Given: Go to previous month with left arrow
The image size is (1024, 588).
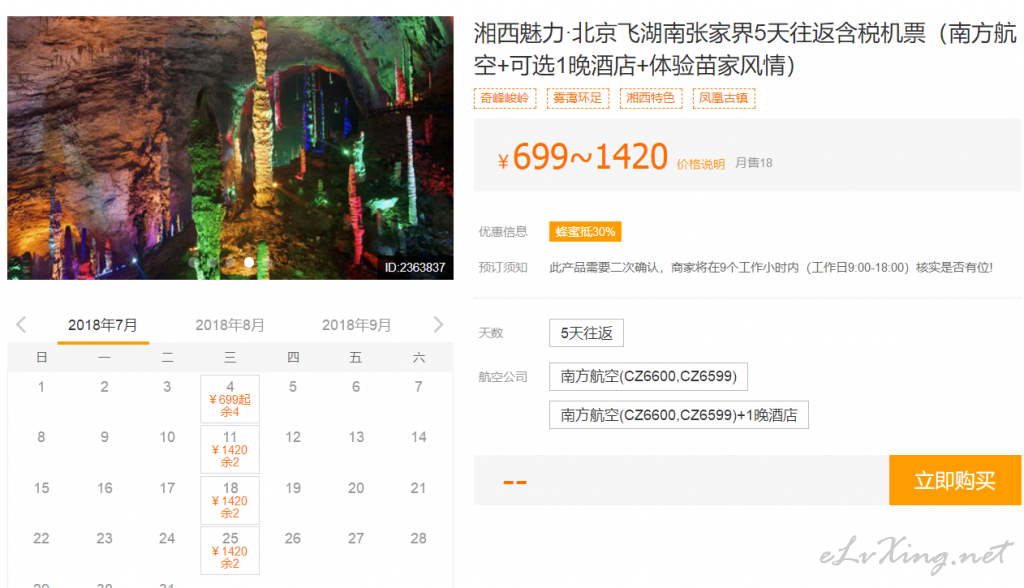Looking at the screenshot, I should [x=22, y=325].
